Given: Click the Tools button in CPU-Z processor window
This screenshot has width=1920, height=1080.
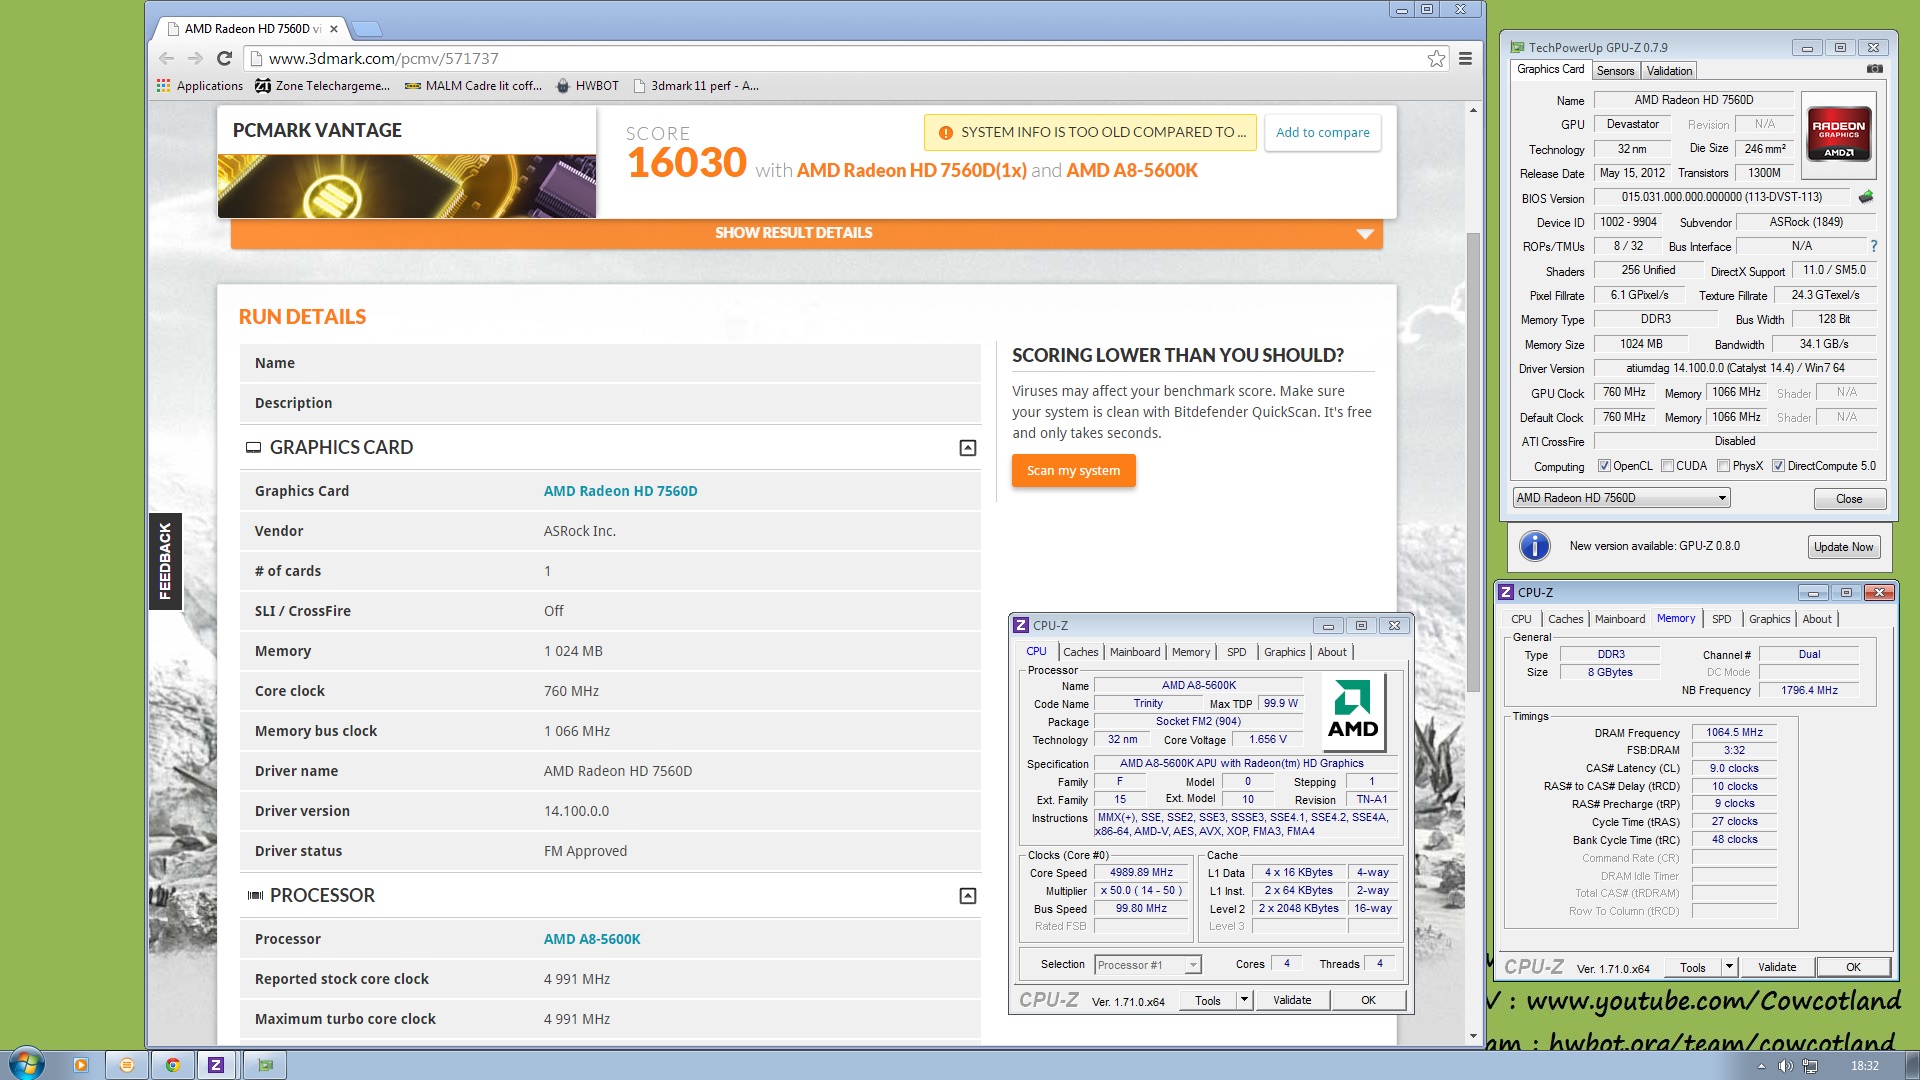Looking at the screenshot, I should click(1208, 1000).
